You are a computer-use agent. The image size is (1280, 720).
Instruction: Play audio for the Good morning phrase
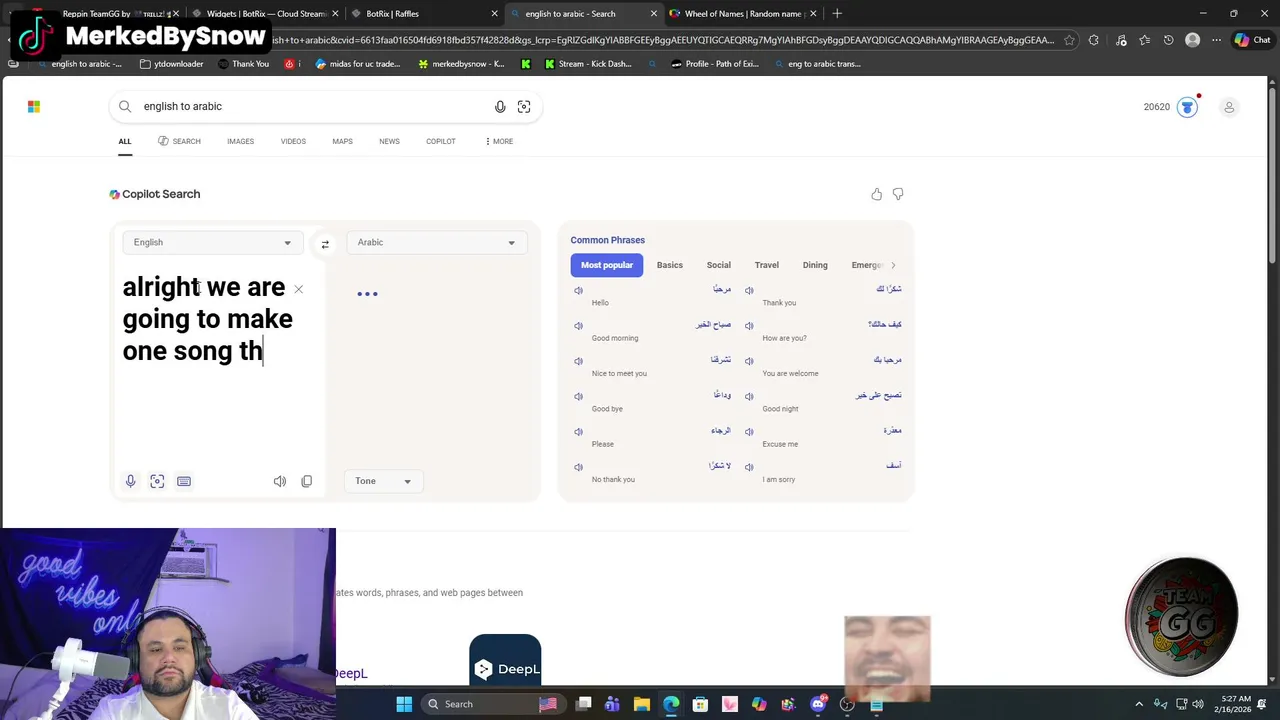(578, 326)
